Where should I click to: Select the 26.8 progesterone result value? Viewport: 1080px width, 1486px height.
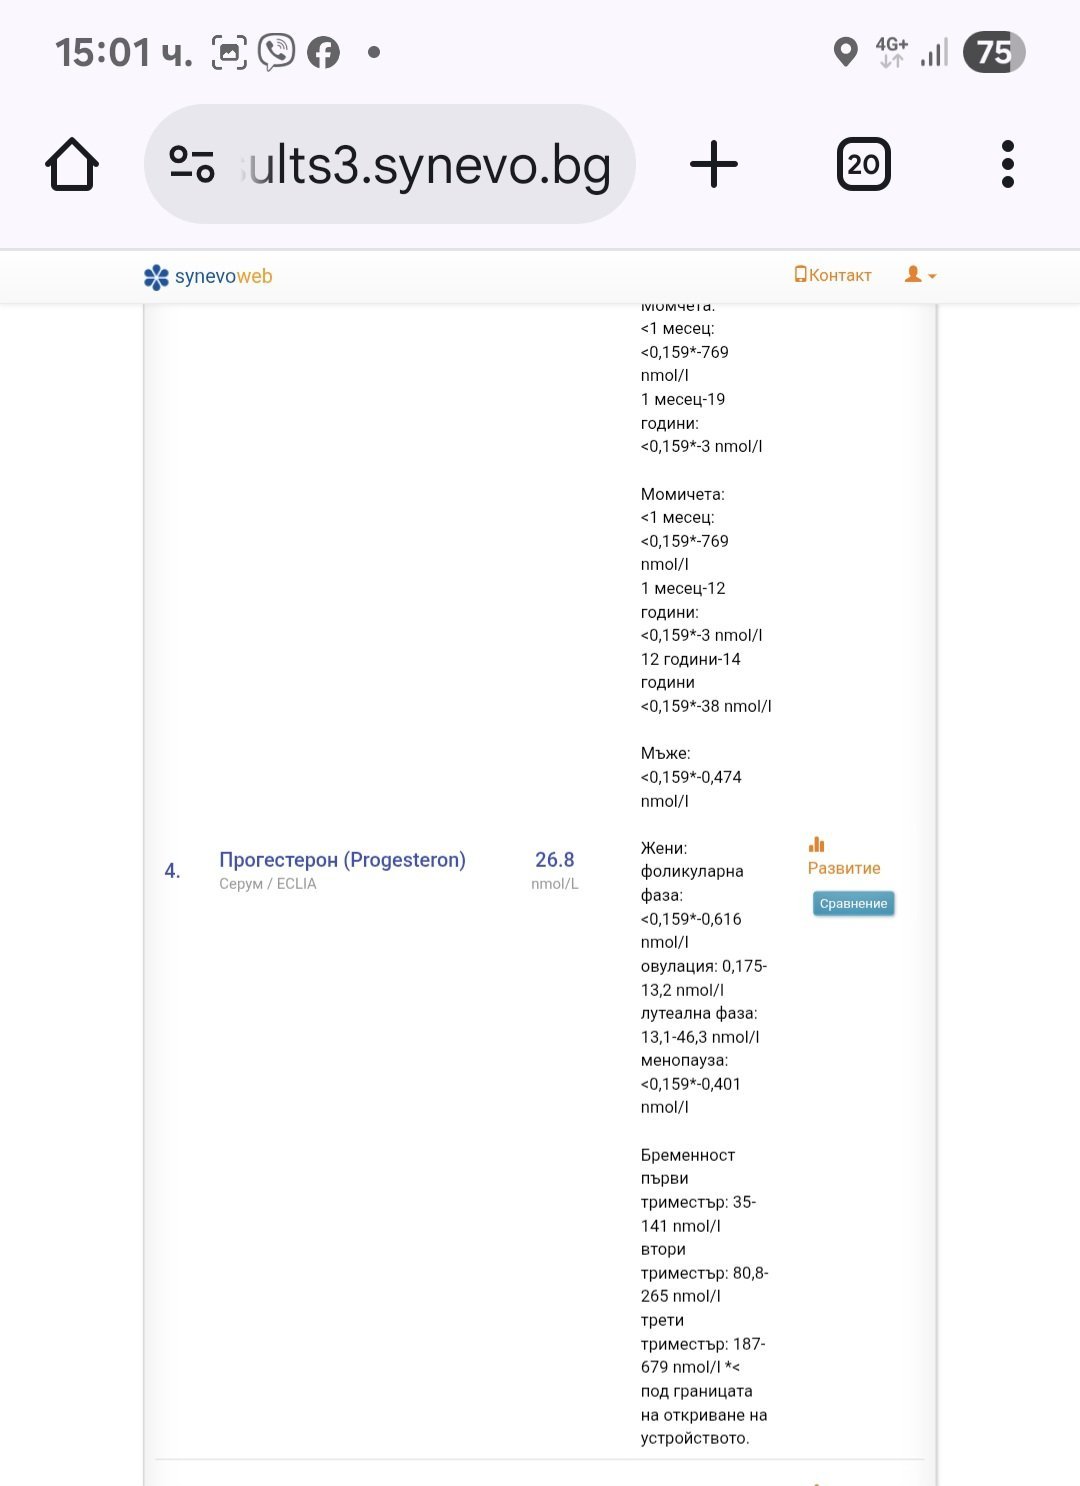554,860
